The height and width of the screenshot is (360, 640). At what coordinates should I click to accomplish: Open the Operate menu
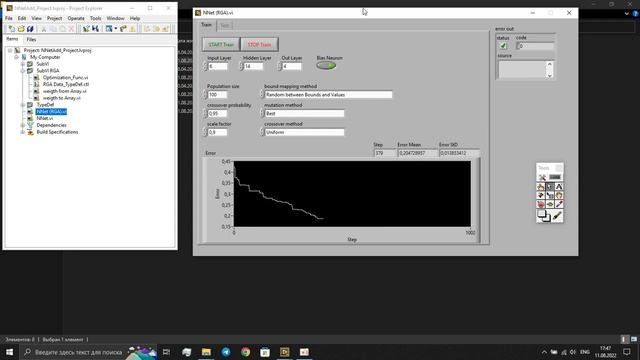tap(76, 18)
